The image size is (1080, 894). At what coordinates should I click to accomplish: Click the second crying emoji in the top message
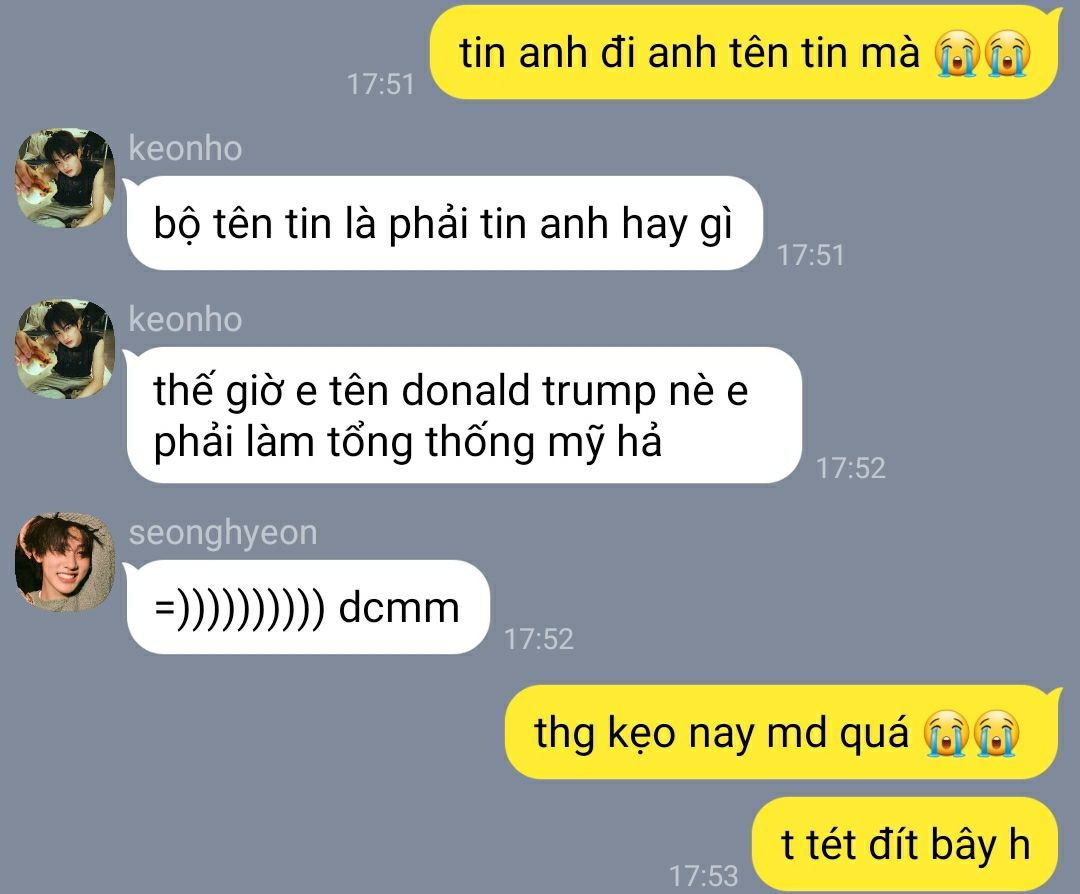[x=1008, y=54]
